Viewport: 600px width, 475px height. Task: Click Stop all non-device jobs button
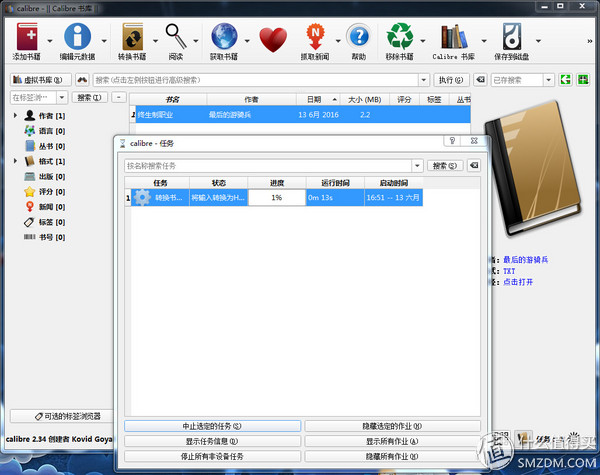[x=212, y=456]
